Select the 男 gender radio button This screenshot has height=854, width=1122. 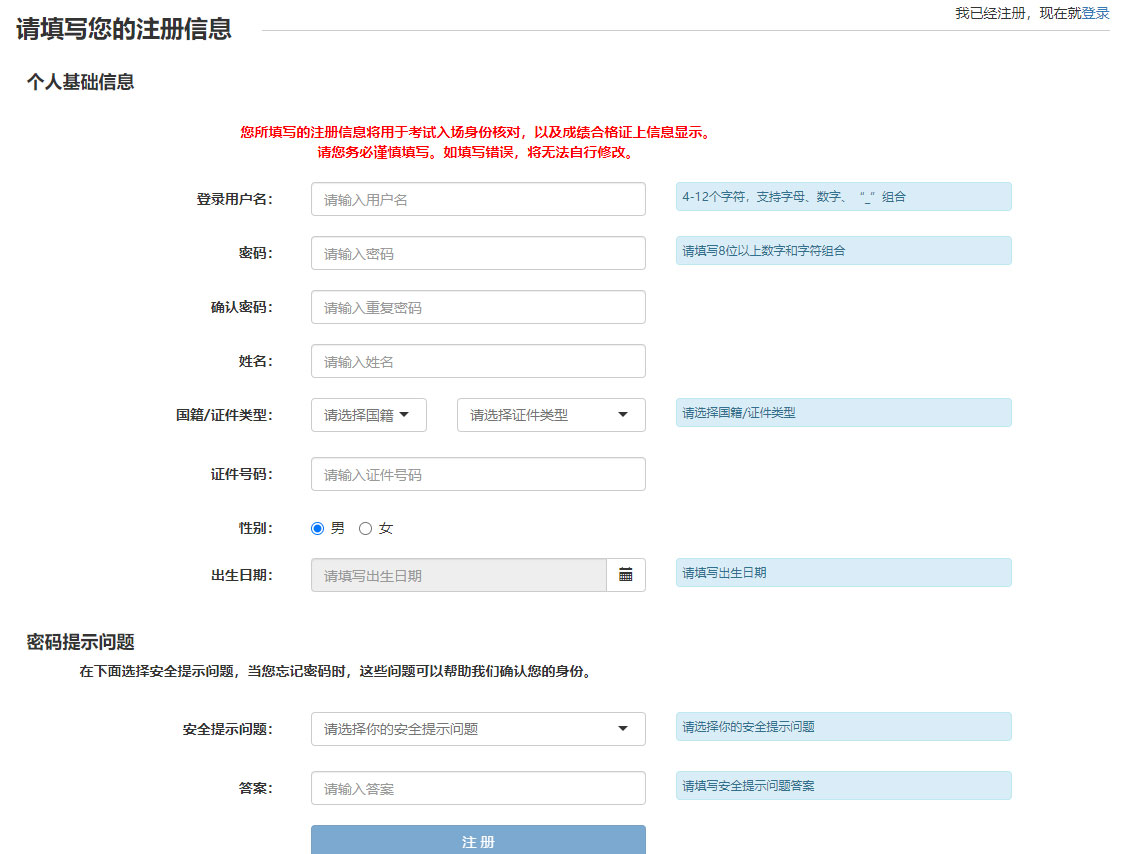tap(316, 527)
